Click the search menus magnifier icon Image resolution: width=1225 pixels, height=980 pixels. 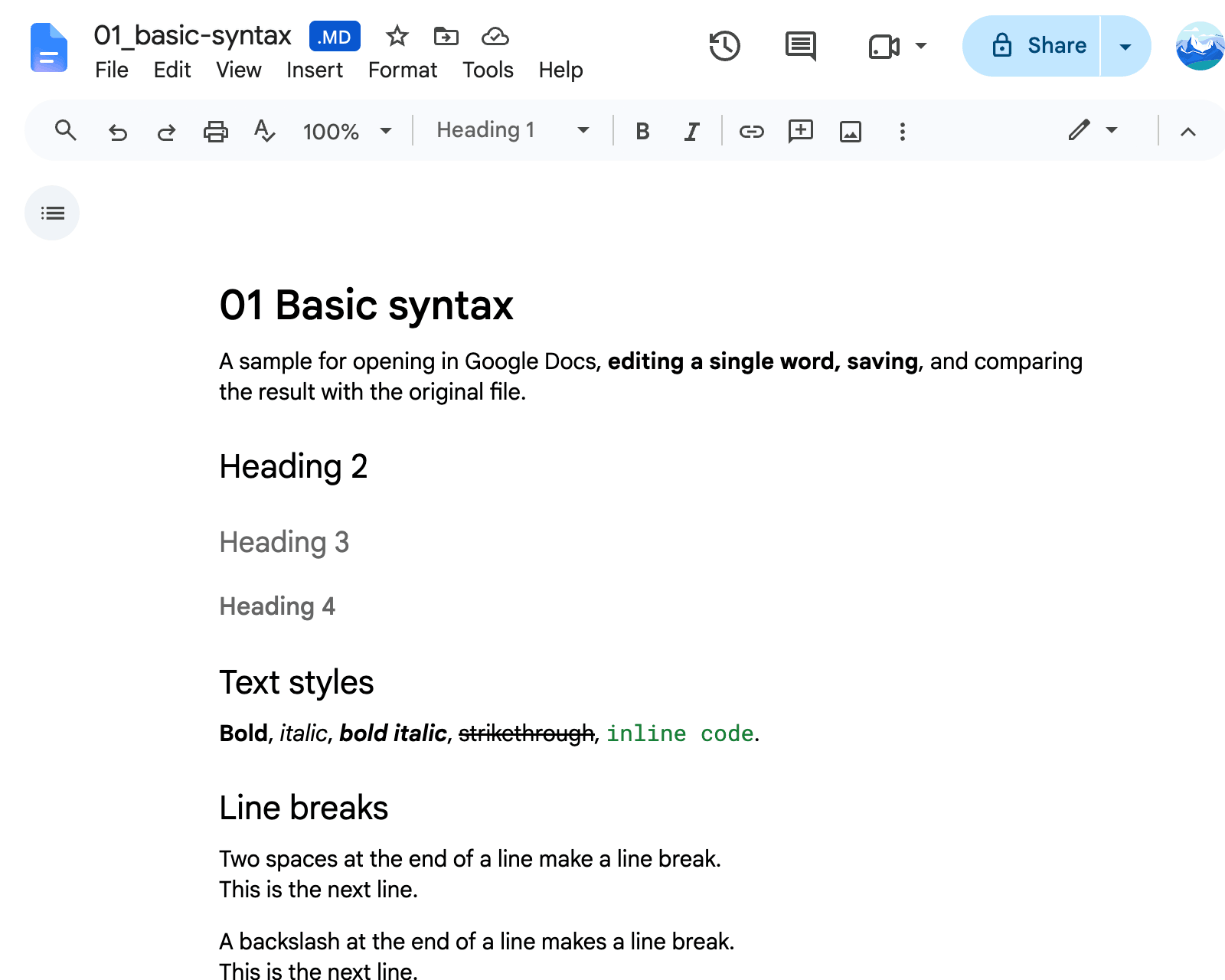[x=66, y=131]
